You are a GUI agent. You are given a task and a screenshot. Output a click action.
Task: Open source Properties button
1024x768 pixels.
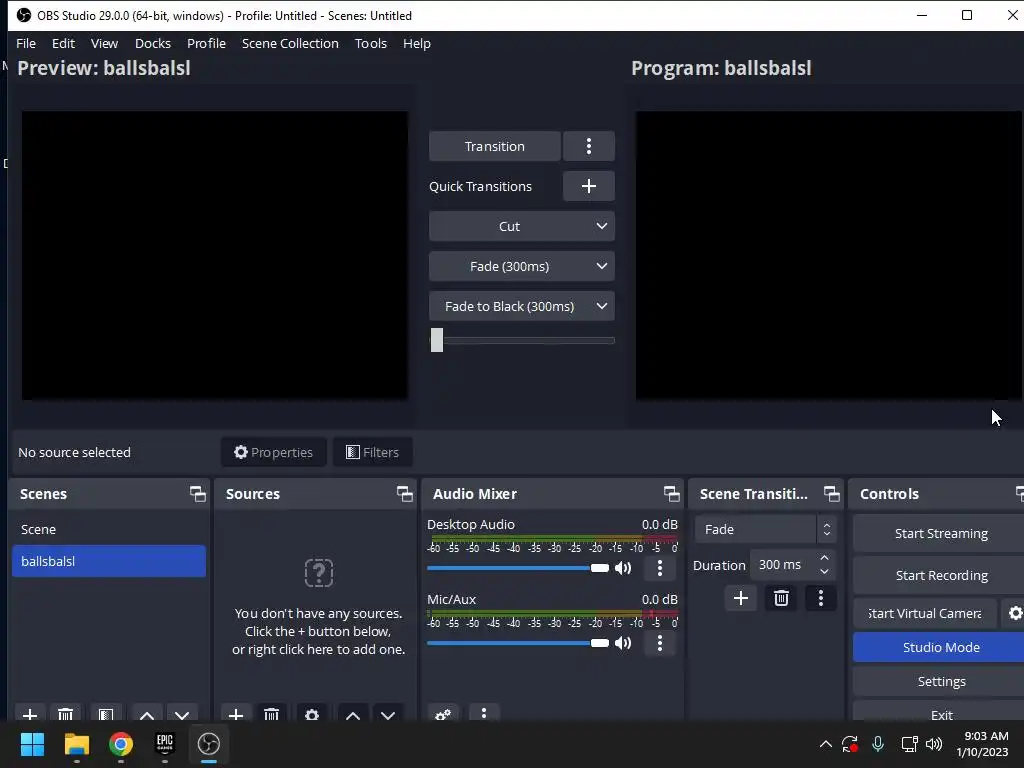click(274, 452)
